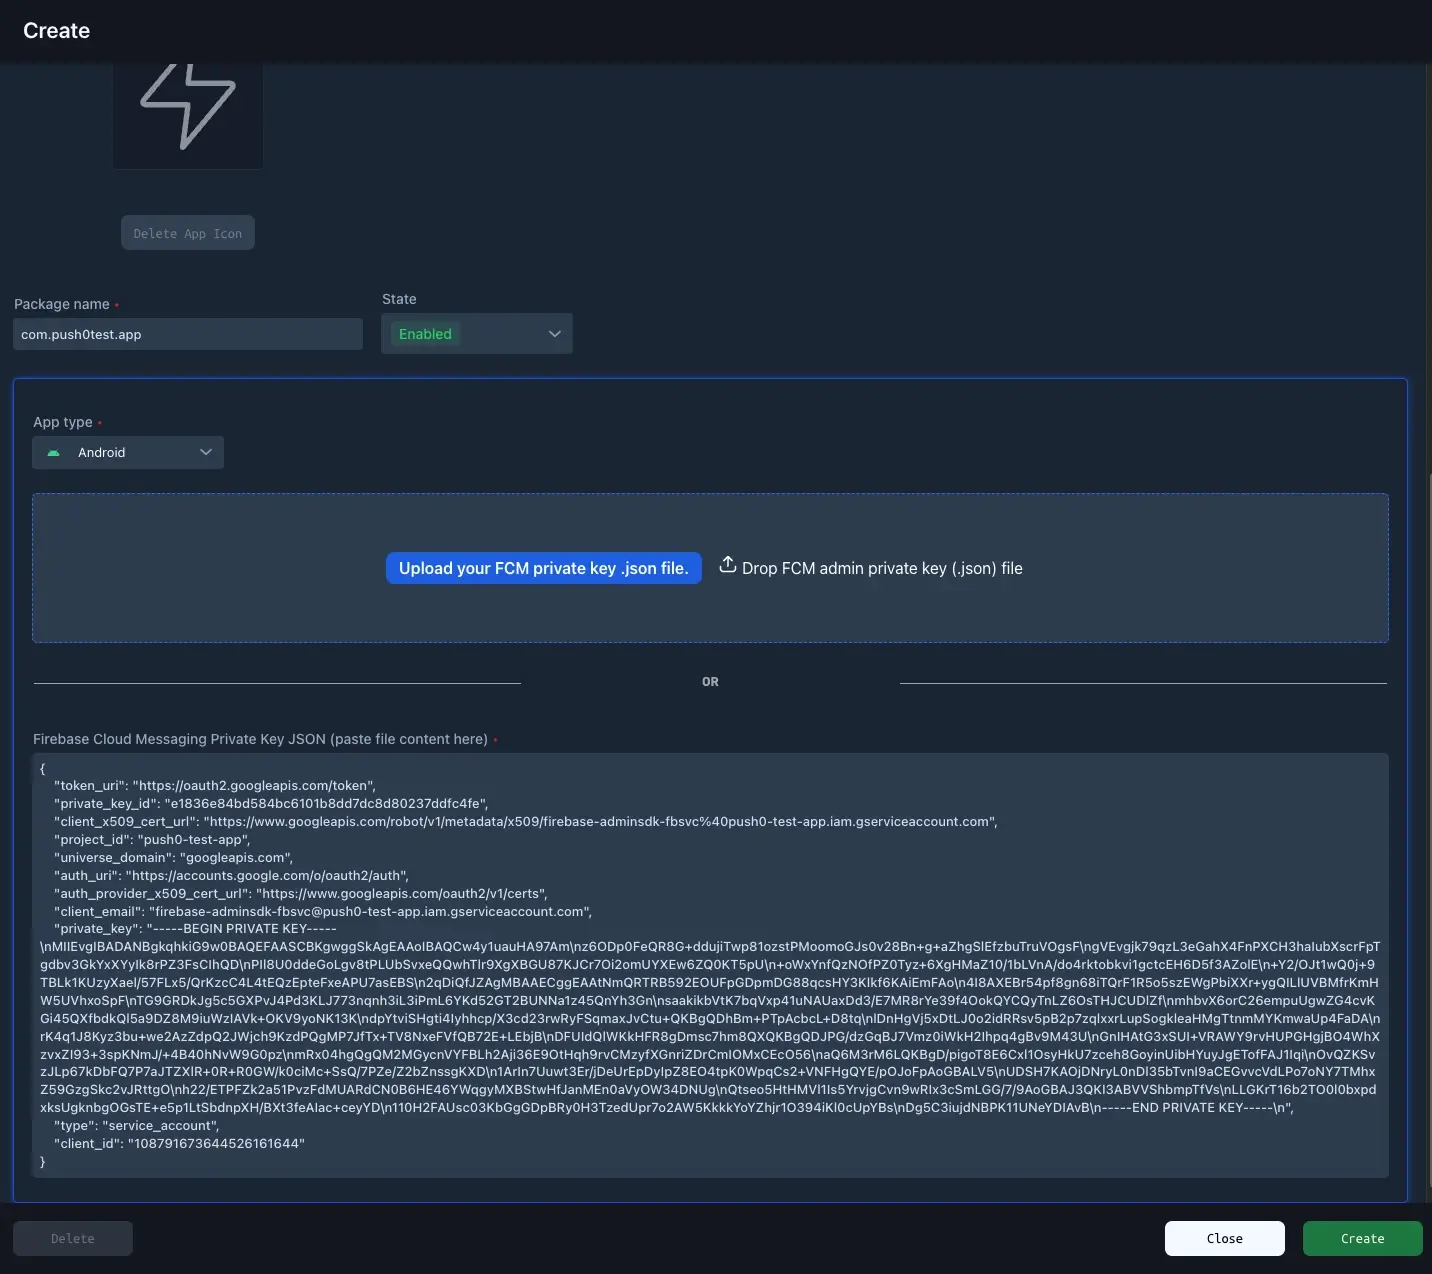Click the com.push0test.app text value

pyautogui.click(x=80, y=334)
